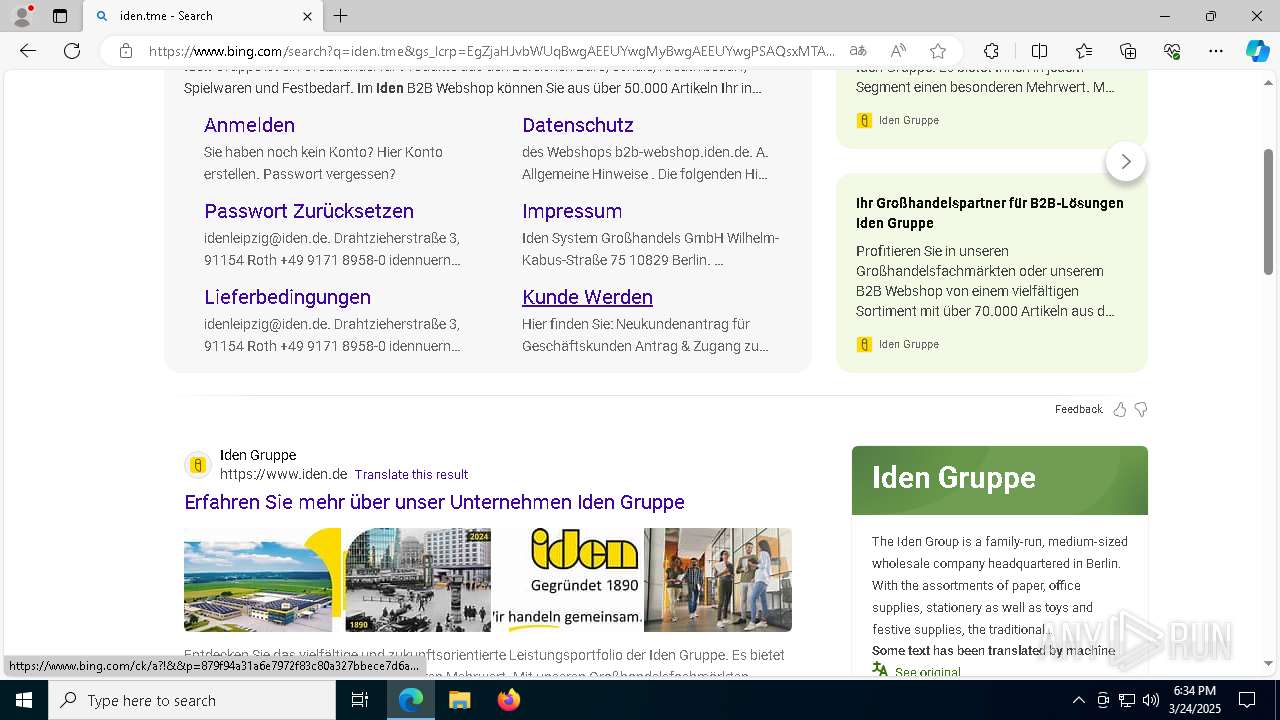Open the Favorites list

pyautogui.click(x=1084, y=51)
